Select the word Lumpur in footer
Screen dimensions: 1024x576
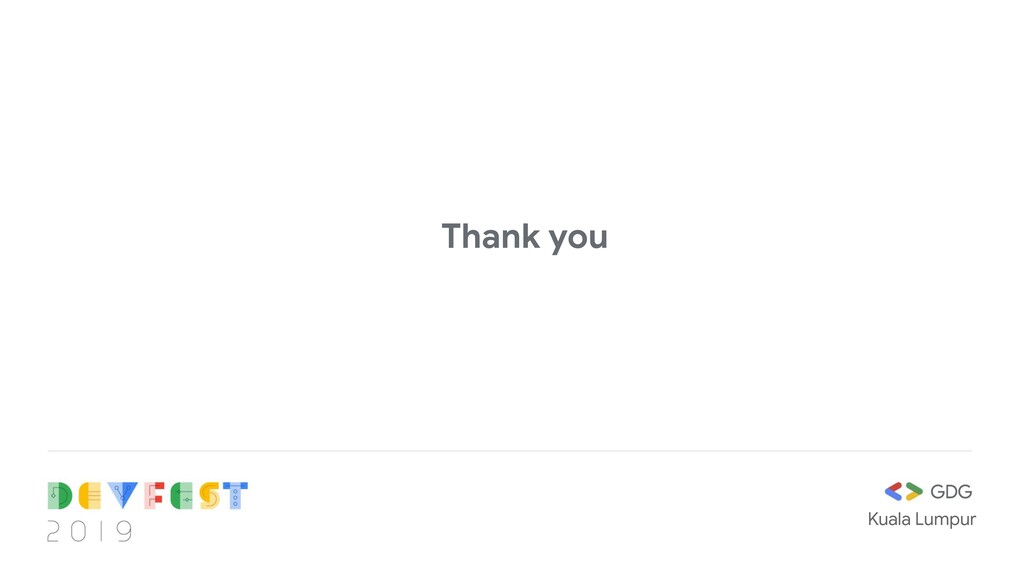pyautogui.click(x=945, y=520)
